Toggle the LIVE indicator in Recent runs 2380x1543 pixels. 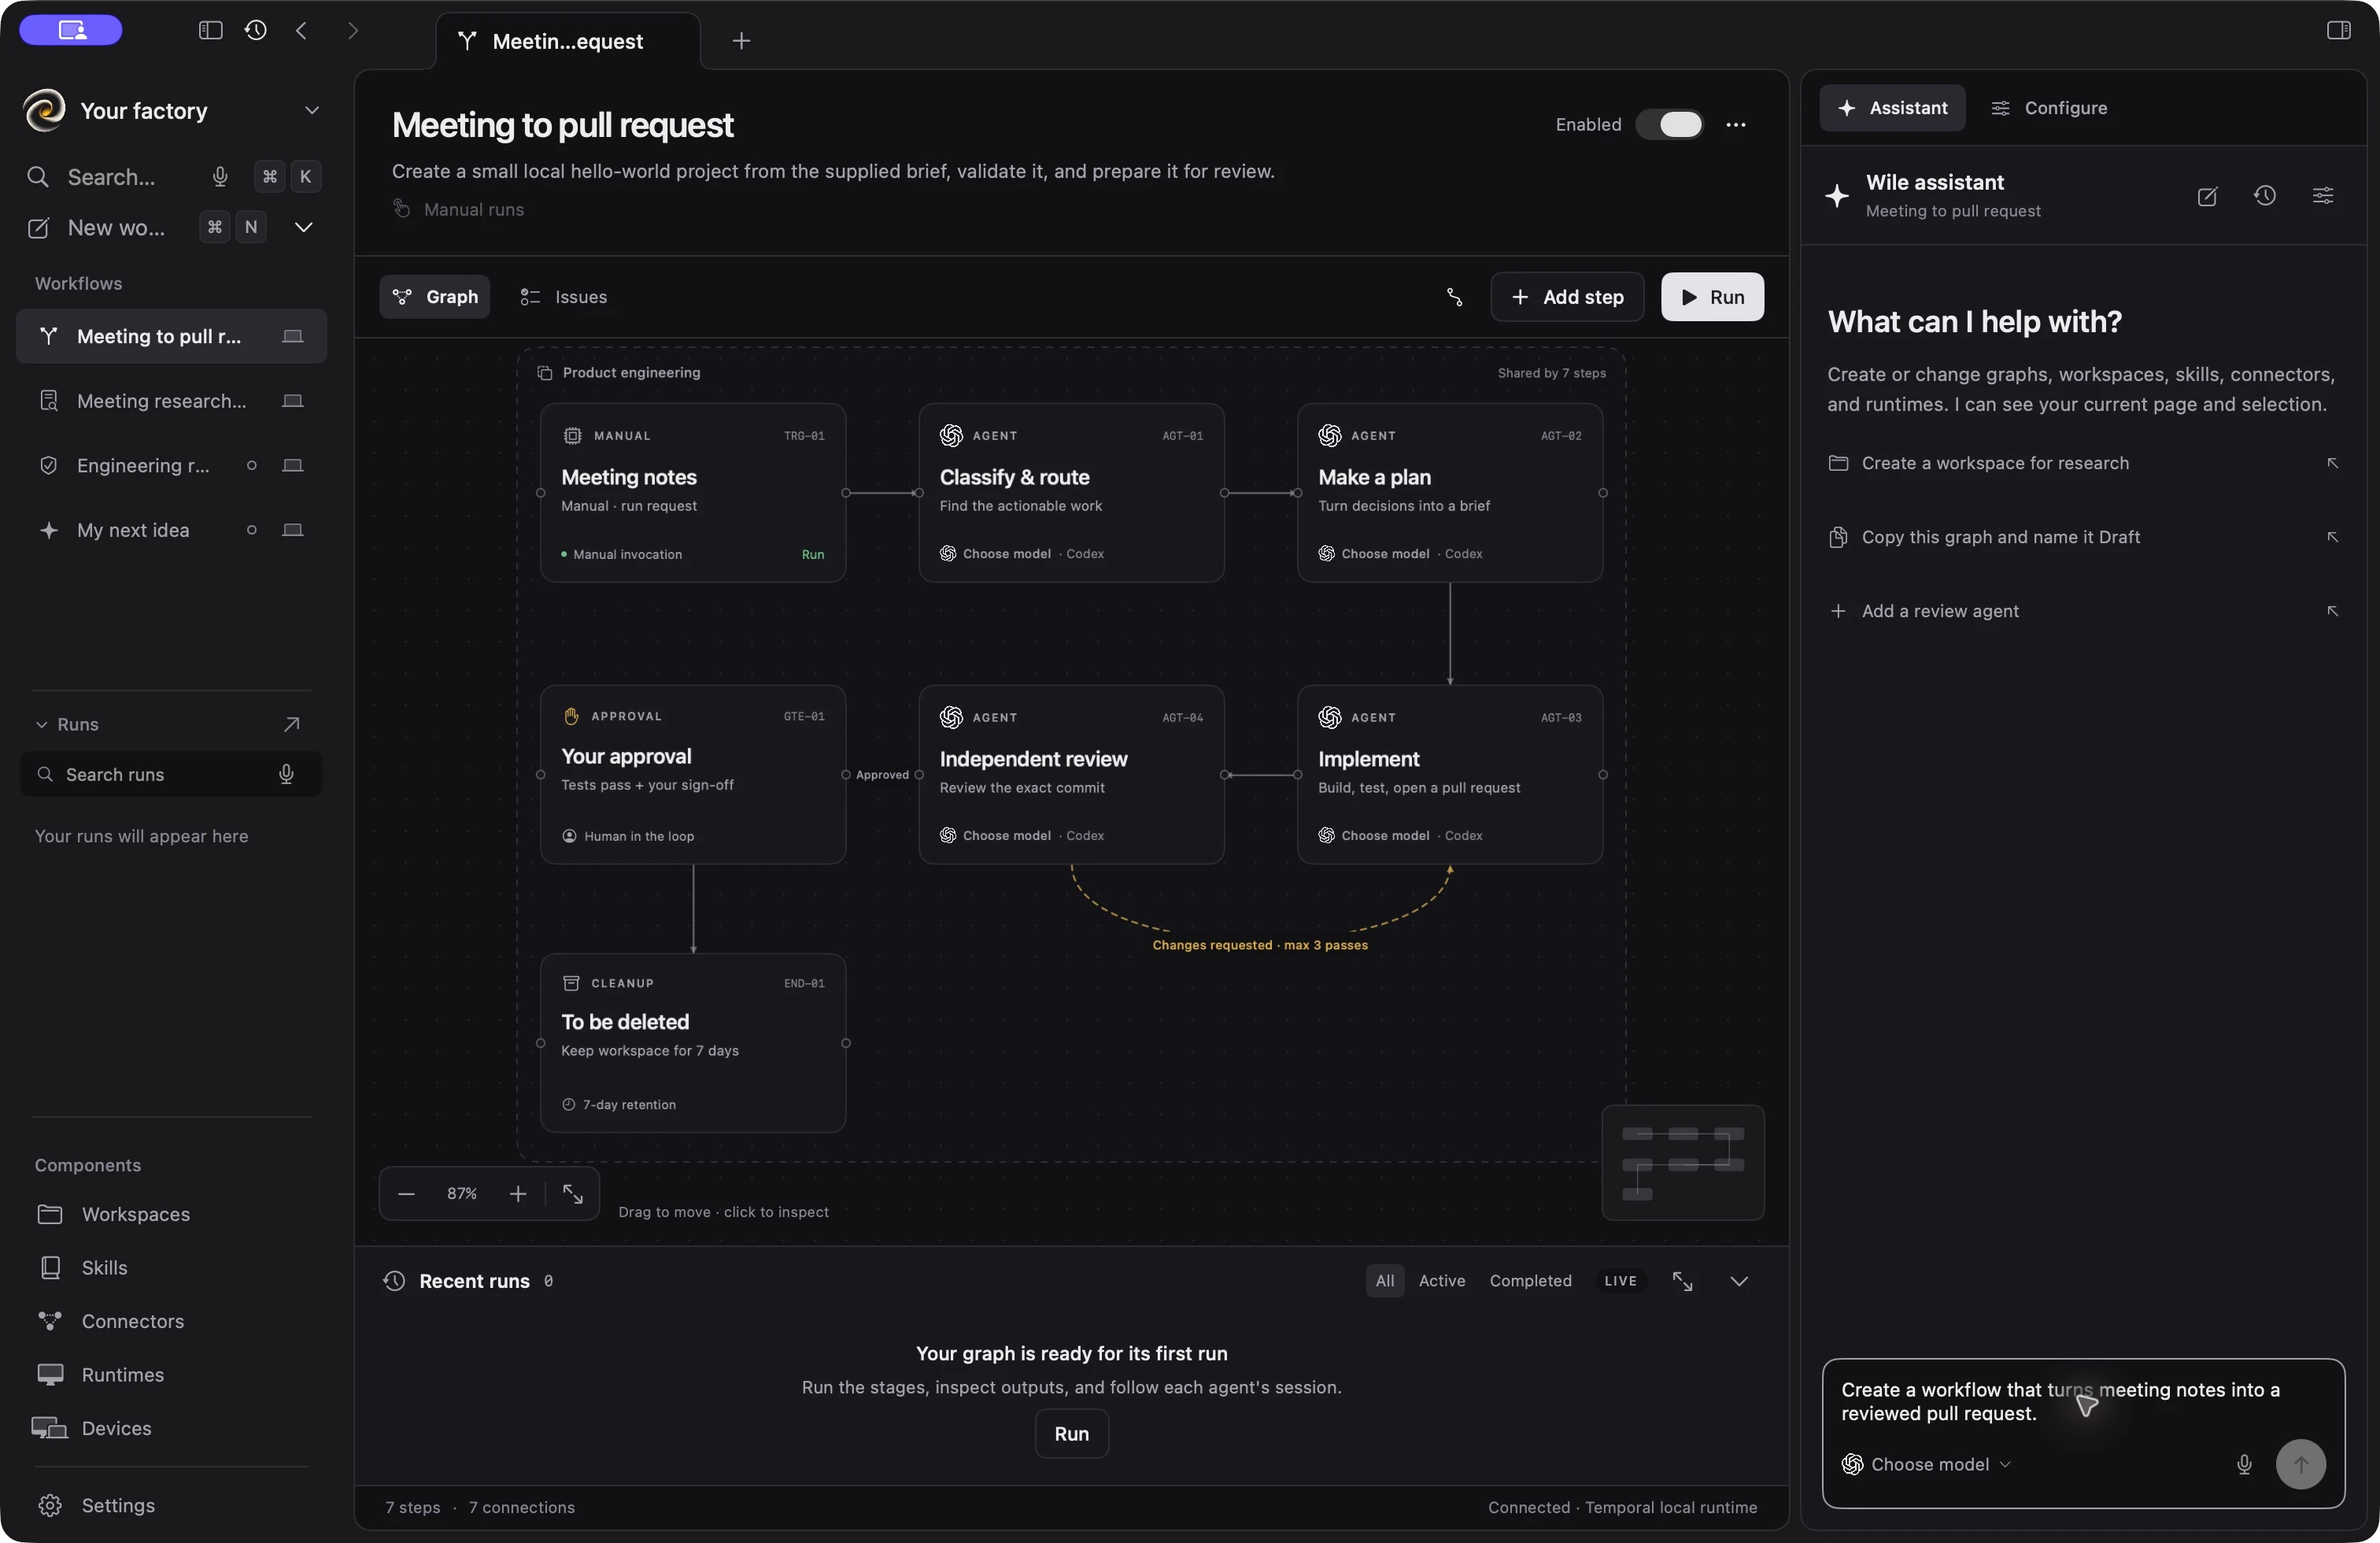1620,1281
